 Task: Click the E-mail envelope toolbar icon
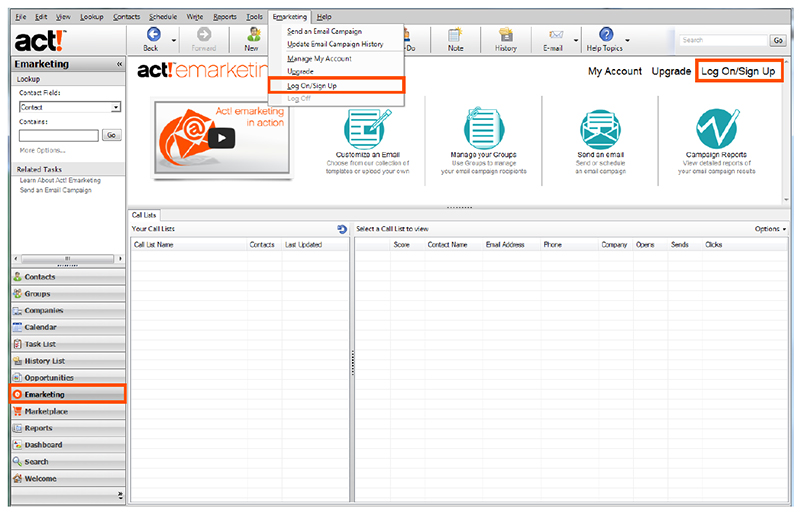556,35
